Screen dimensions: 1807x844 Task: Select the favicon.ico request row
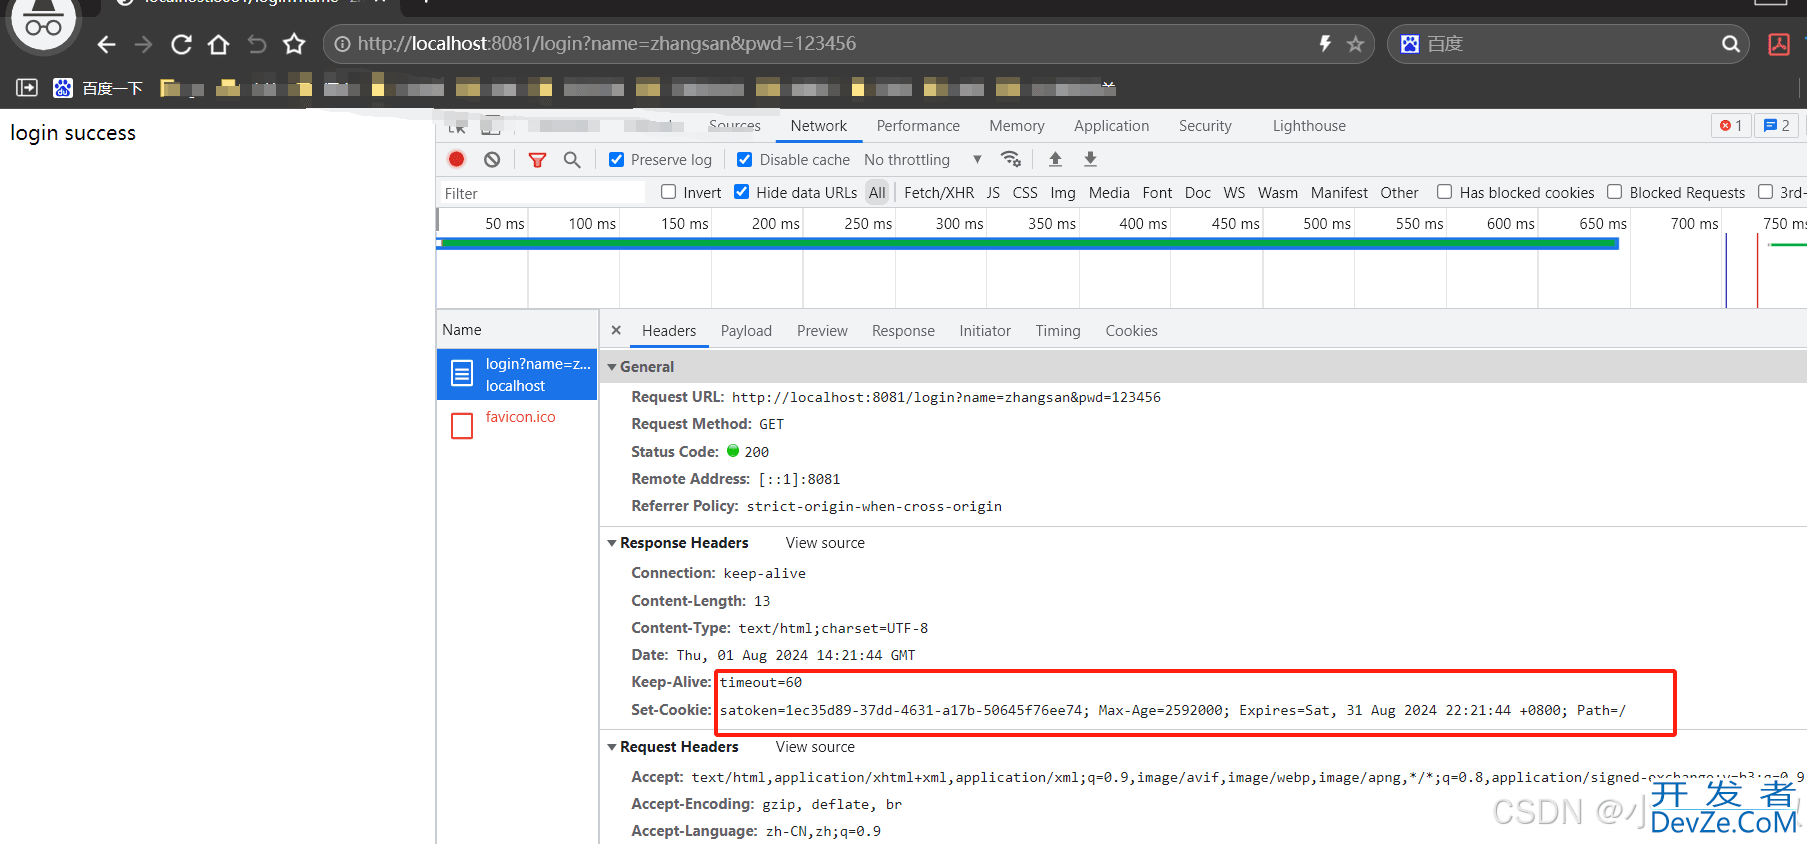[x=517, y=425]
